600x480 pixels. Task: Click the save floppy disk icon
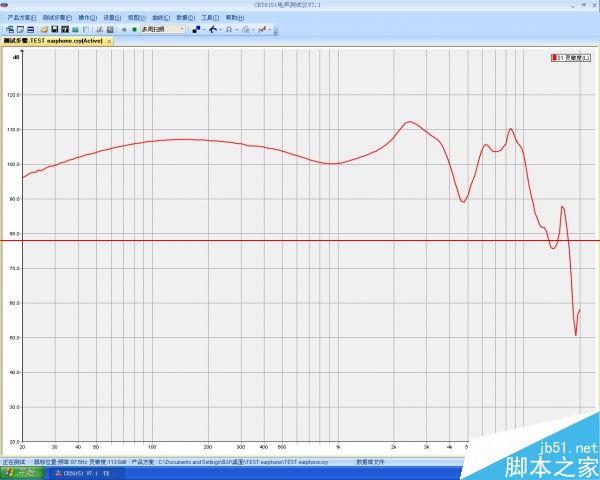click(54, 29)
